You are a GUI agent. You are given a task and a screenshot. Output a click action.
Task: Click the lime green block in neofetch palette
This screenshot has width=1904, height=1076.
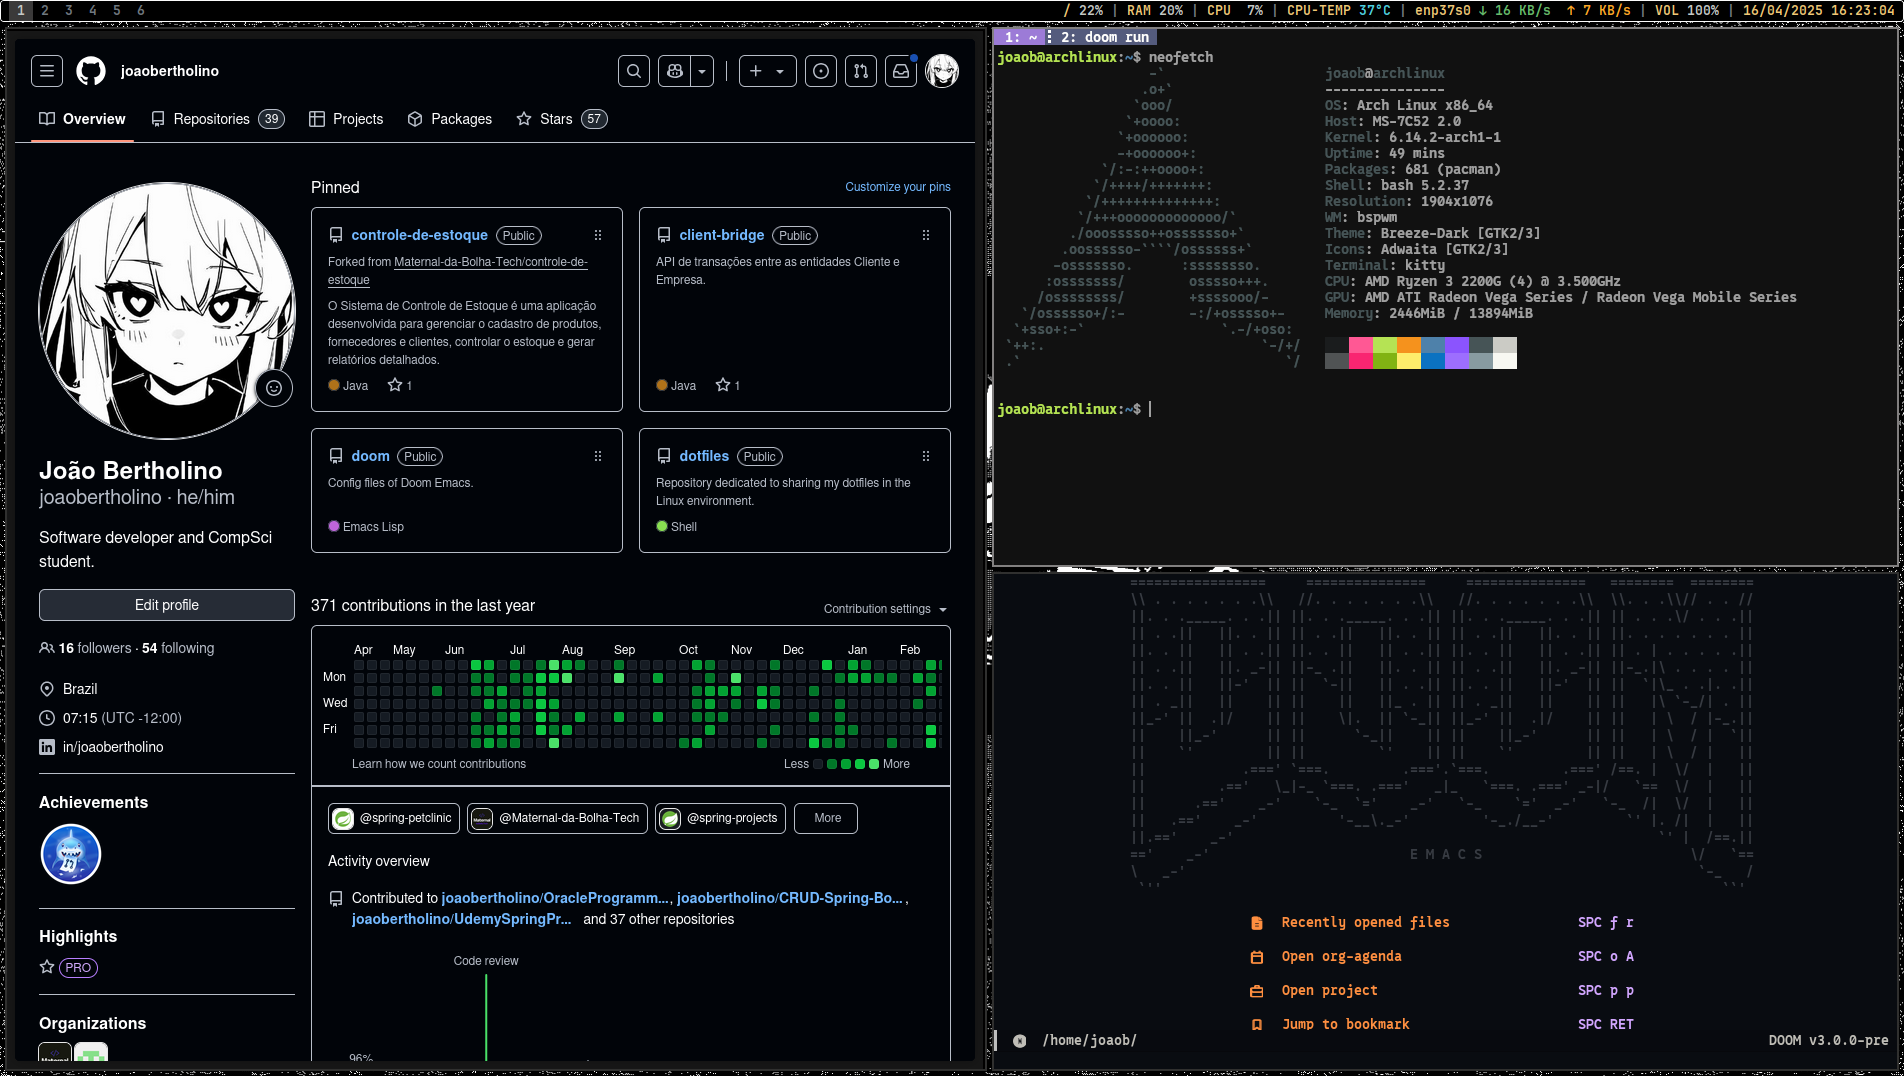[x=1385, y=345]
